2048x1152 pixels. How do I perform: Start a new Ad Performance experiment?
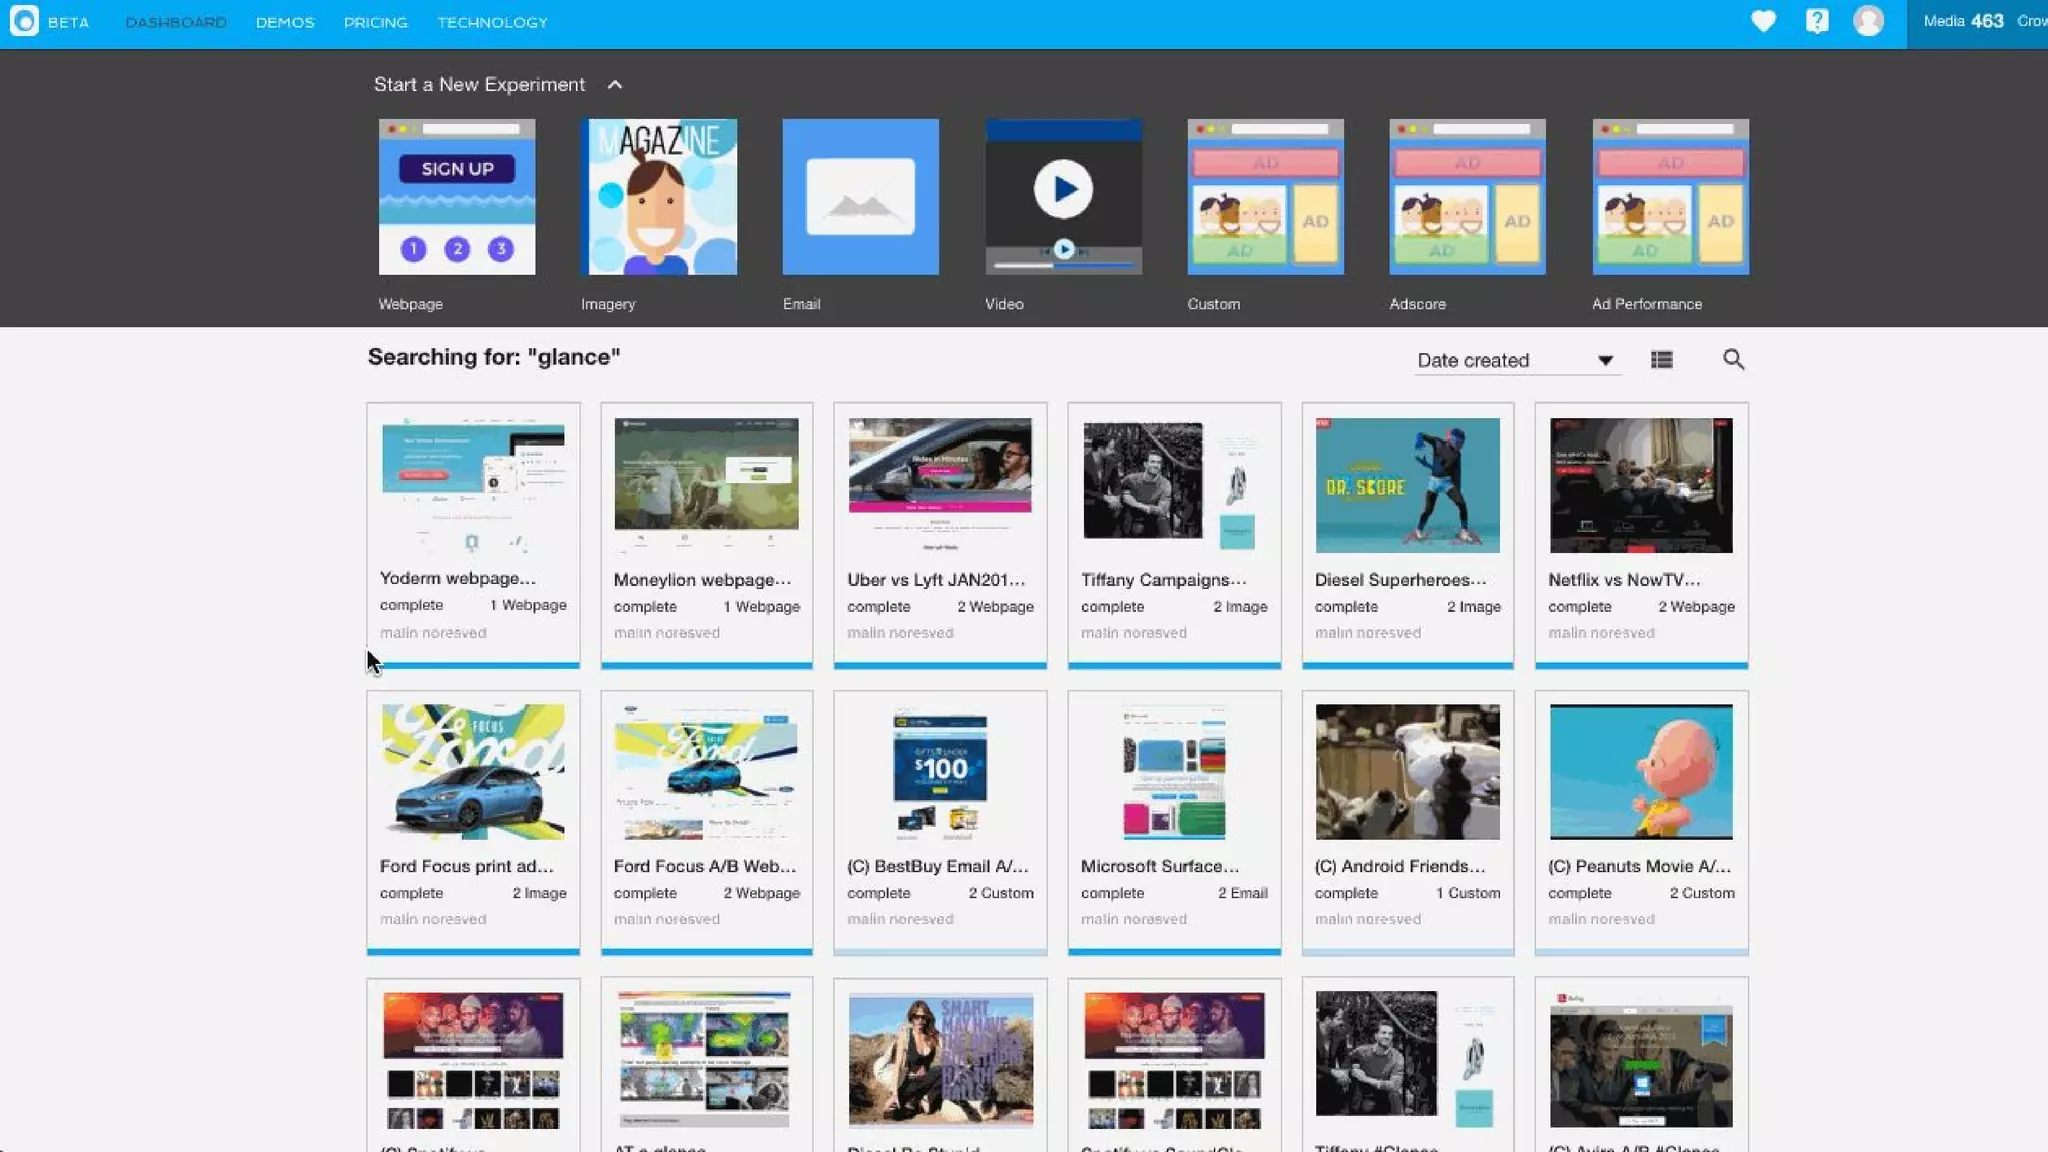click(1670, 197)
